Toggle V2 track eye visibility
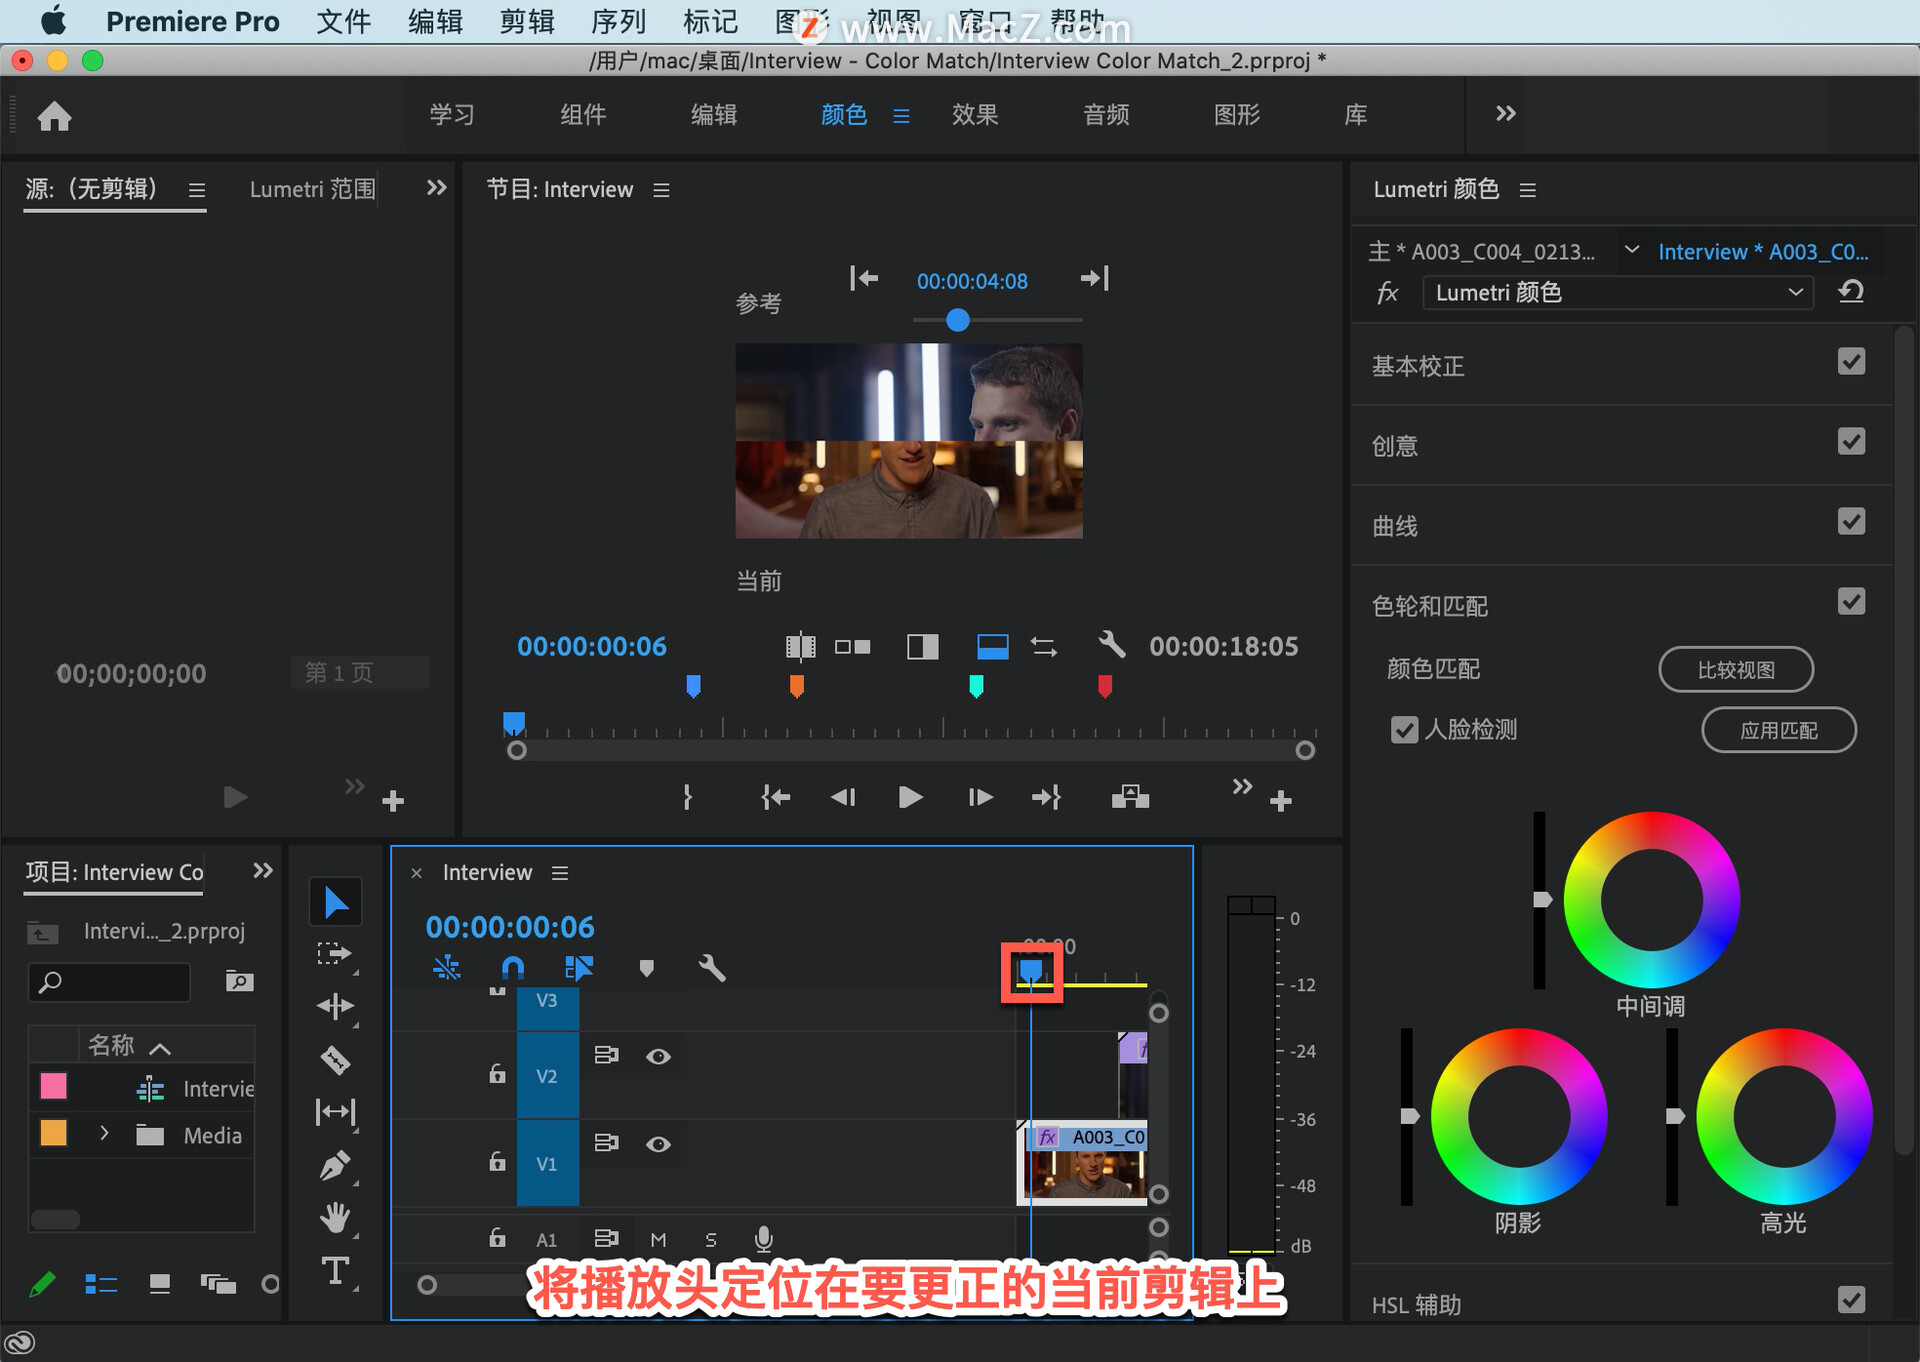The width and height of the screenshot is (1920, 1362). [658, 1056]
